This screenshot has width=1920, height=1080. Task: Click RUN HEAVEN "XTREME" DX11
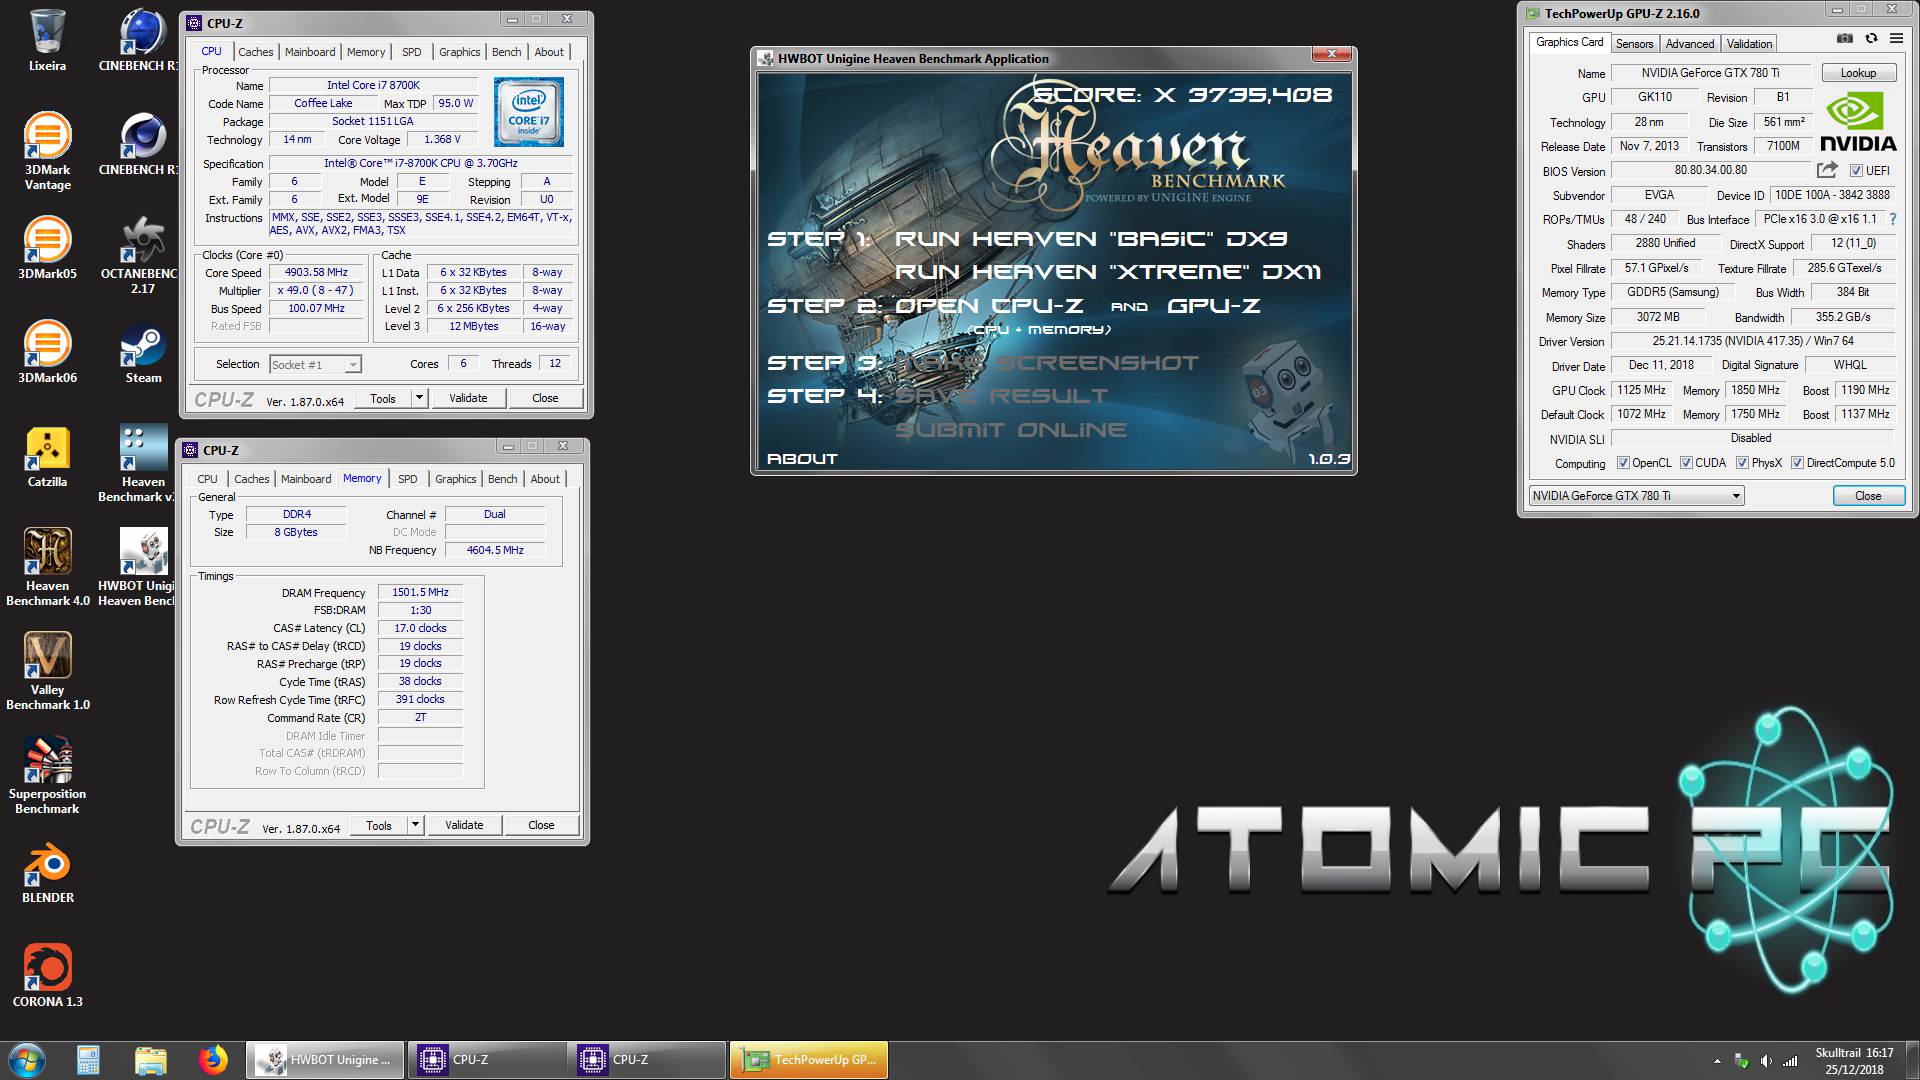tap(1107, 272)
